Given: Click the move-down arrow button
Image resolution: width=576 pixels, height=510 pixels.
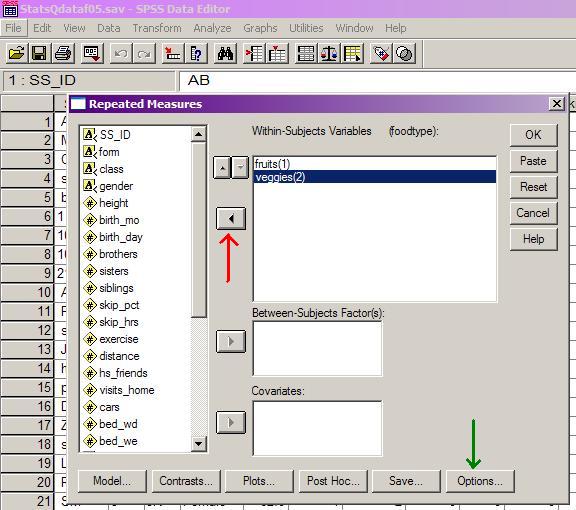Looking at the screenshot, I should tap(240, 168).
